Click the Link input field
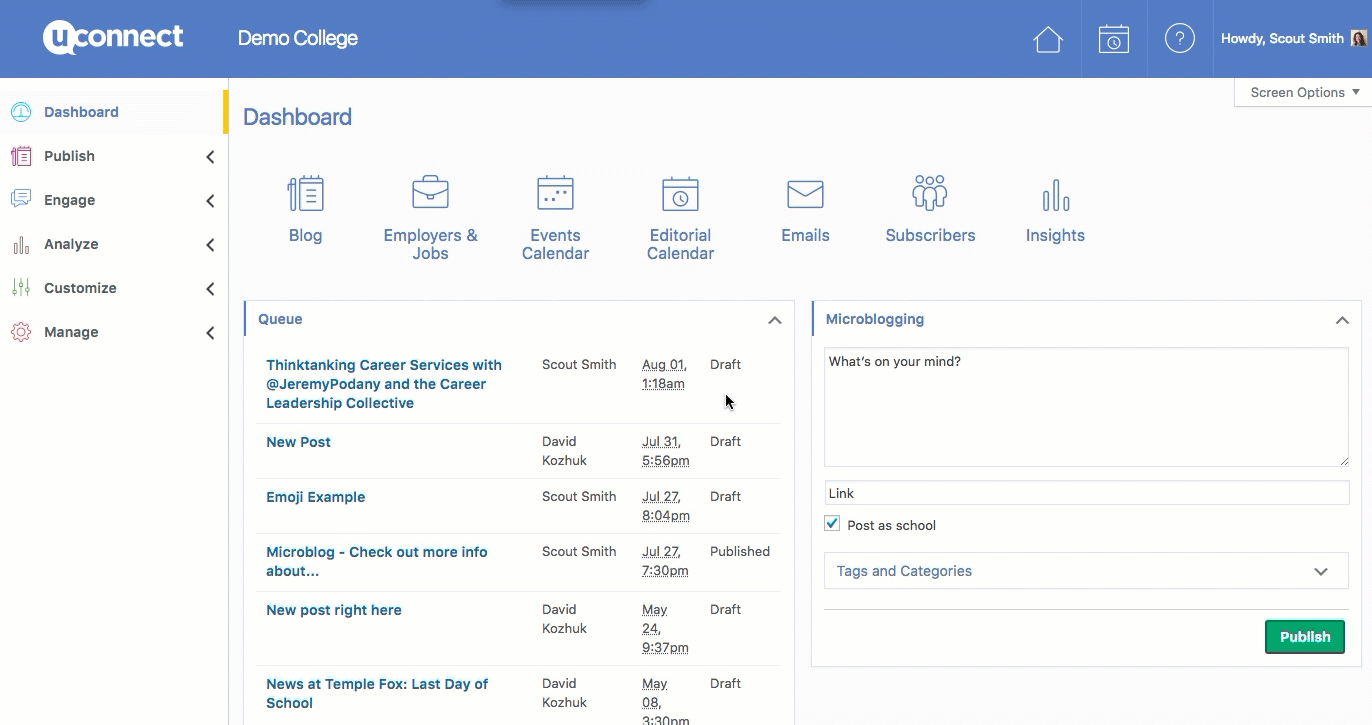This screenshot has width=1372, height=725. point(1086,493)
